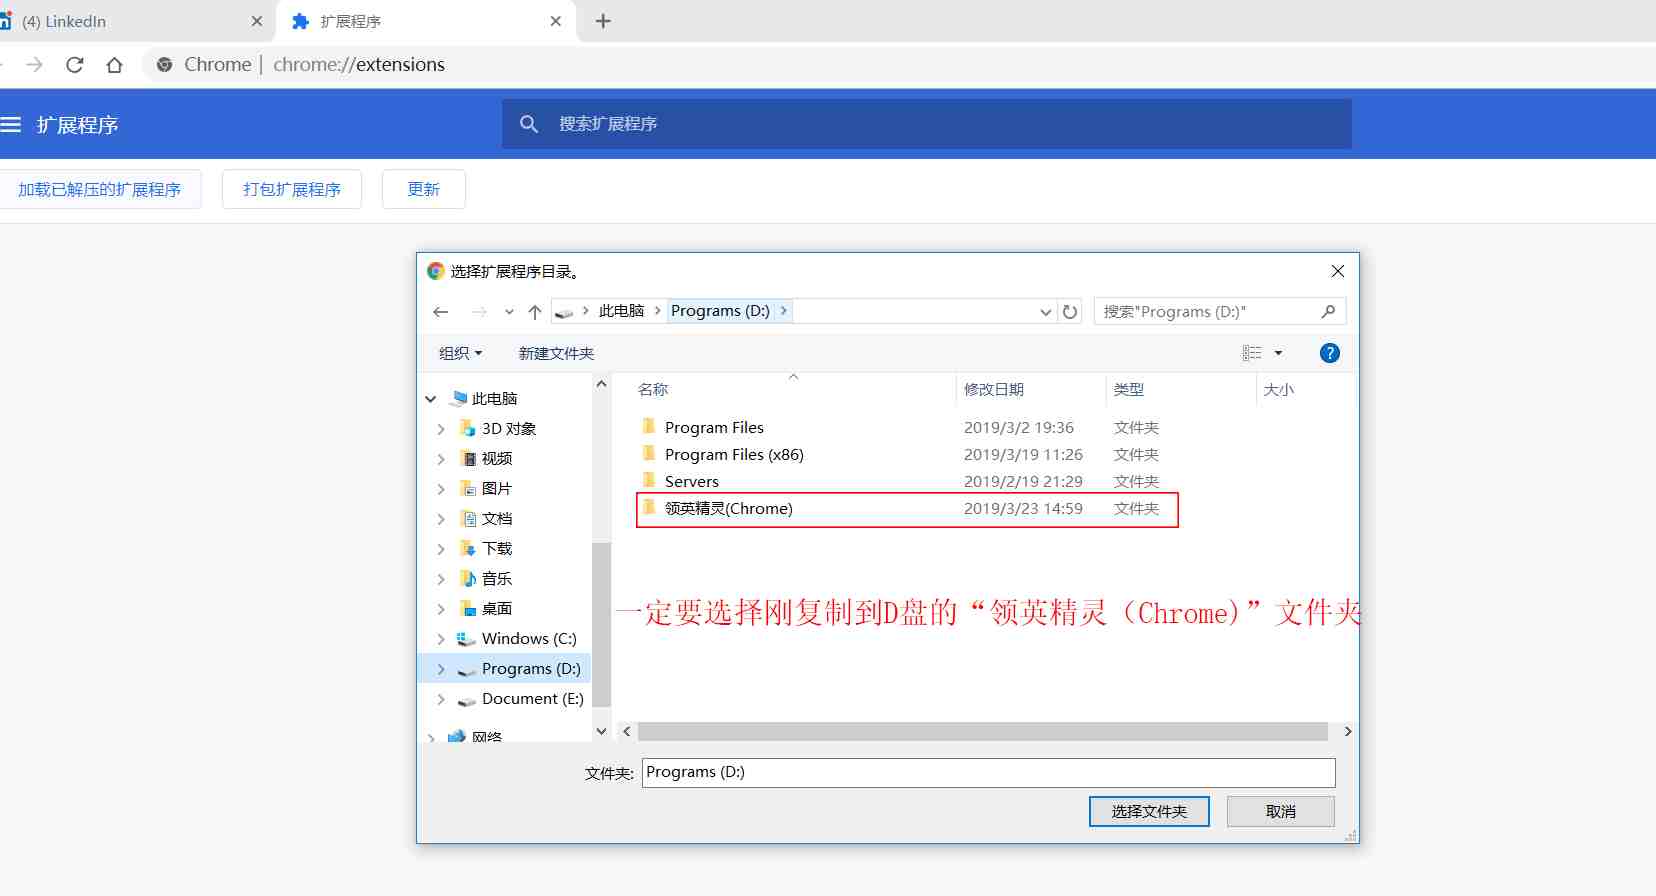
Task: Click the 搜索扩展程序 search field
Action: click(927, 124)
